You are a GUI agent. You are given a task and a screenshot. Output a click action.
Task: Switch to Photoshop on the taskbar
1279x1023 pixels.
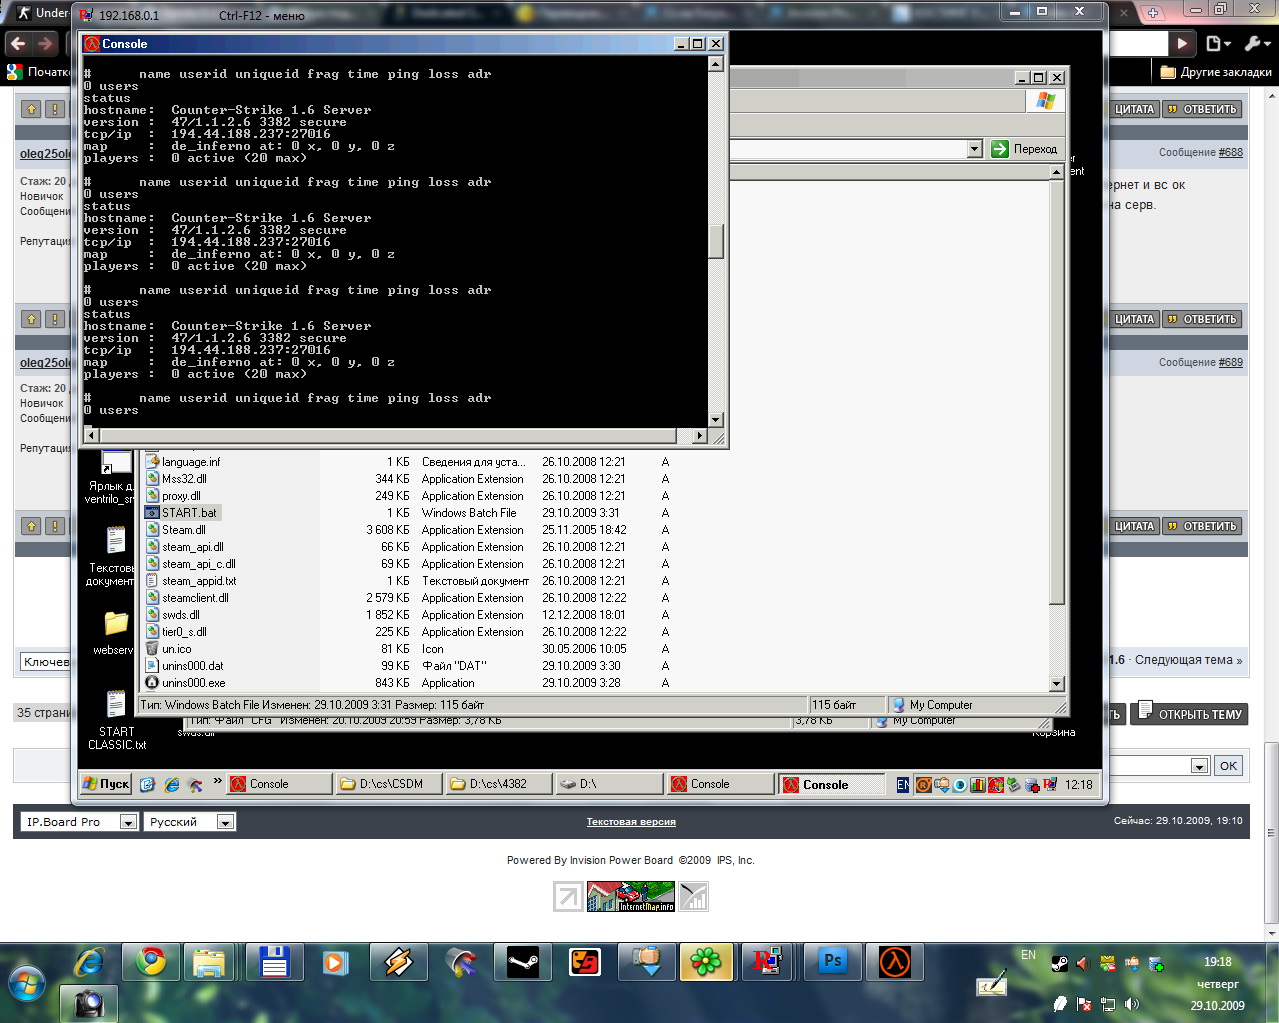pos(832,962)
